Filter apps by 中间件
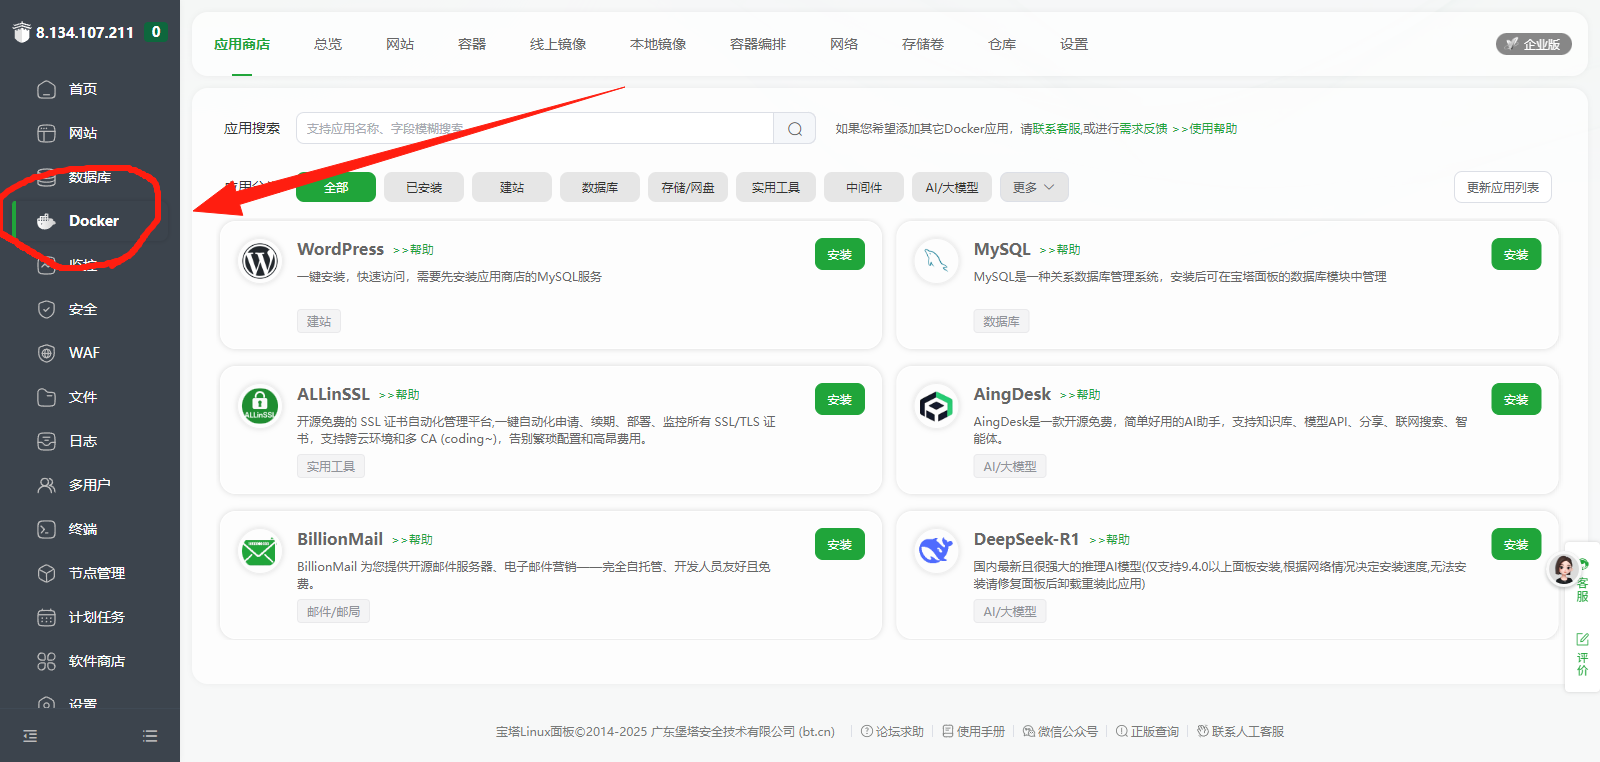This screenshot has width=1600, height=762. pos(864,187)
